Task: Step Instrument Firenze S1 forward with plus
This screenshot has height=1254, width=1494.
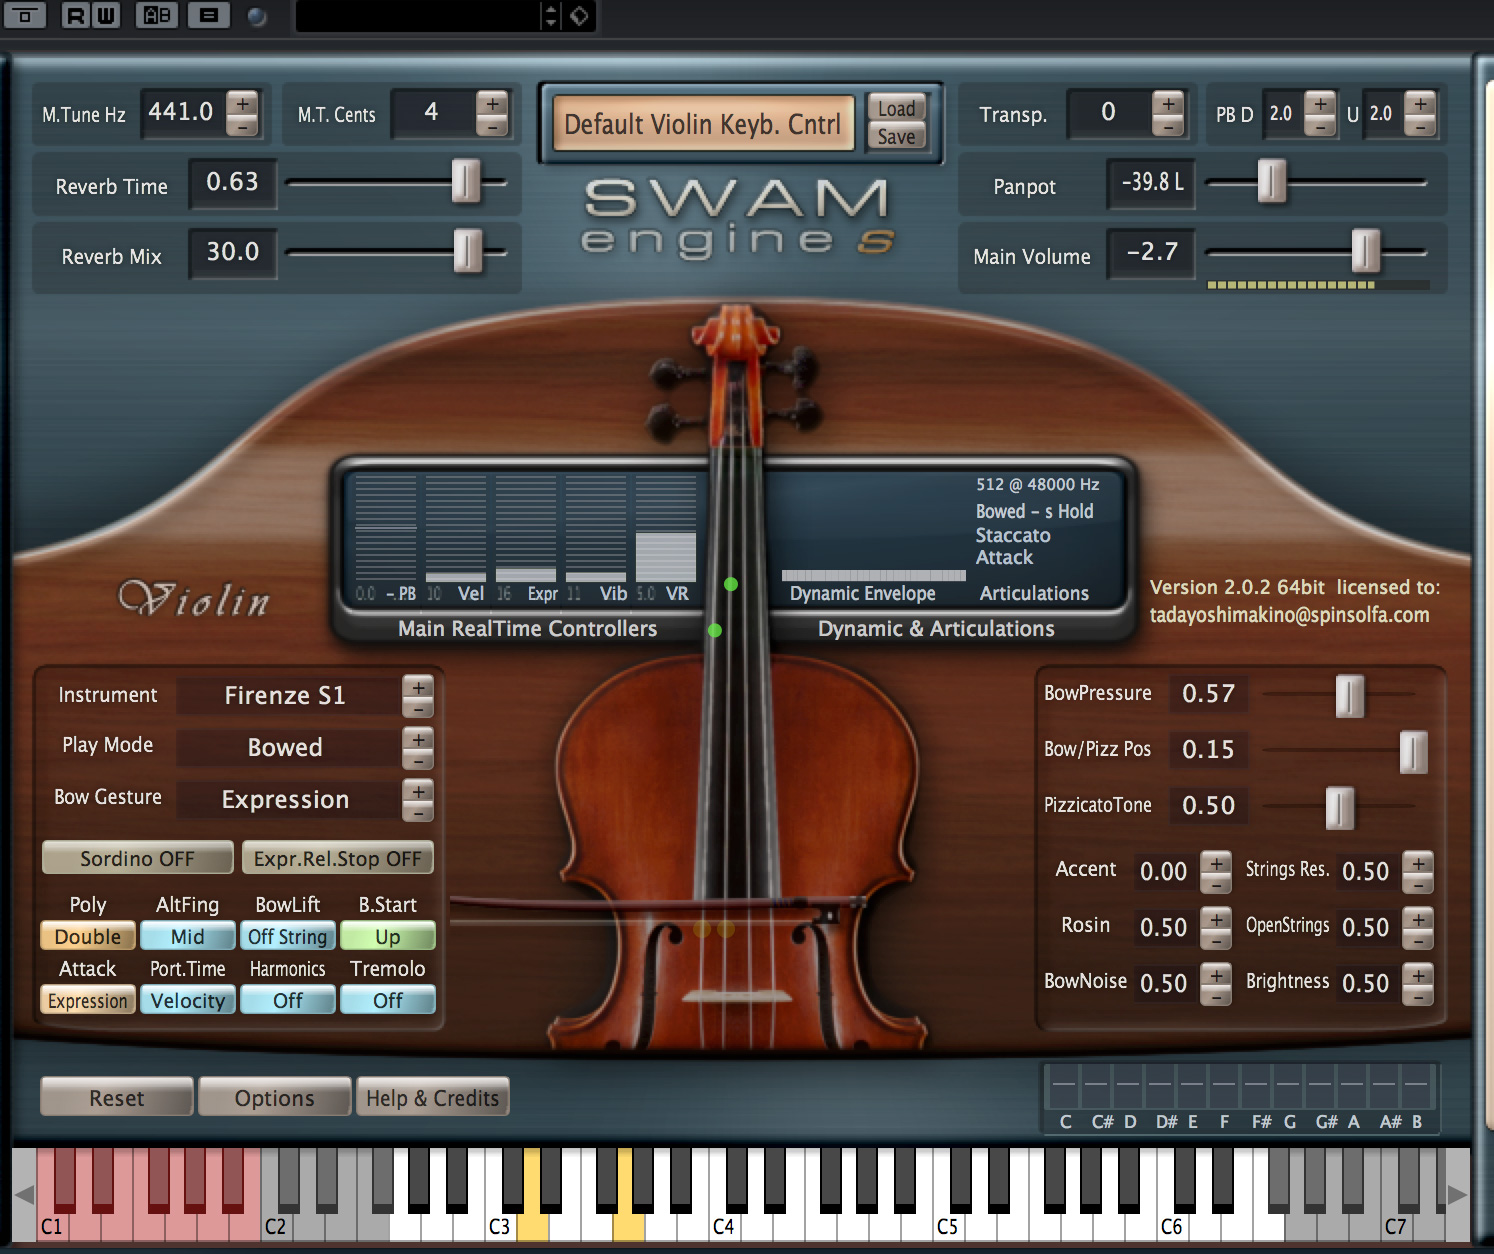Action: coord(417,686)
